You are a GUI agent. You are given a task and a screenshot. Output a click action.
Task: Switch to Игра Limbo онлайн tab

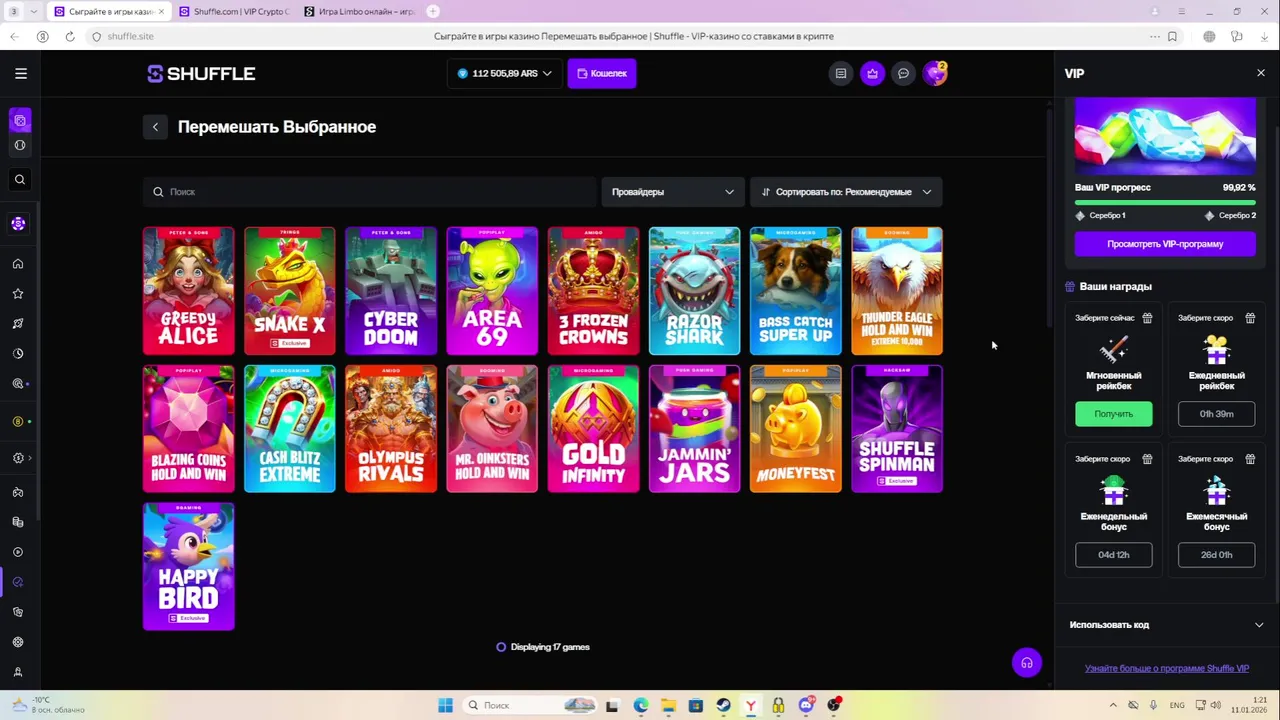(359, 12)
